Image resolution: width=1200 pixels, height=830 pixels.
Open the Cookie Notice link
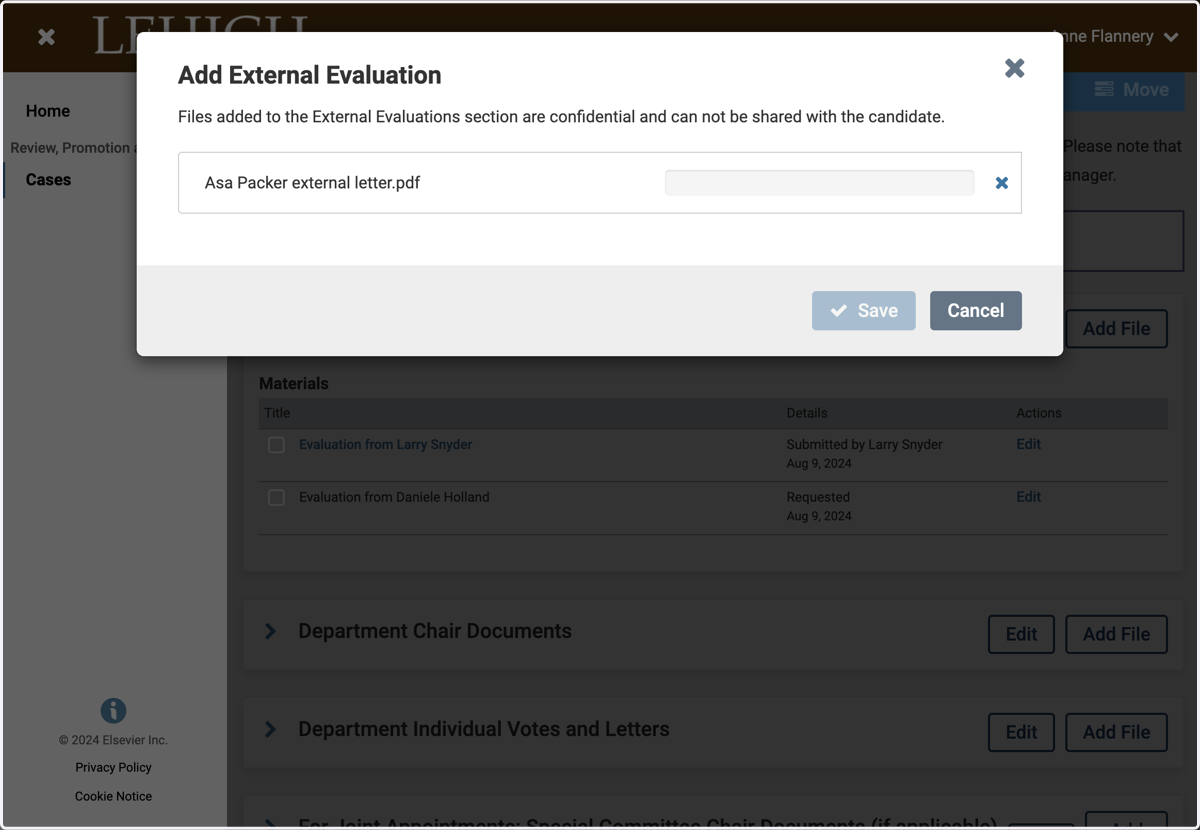(113, 796)
